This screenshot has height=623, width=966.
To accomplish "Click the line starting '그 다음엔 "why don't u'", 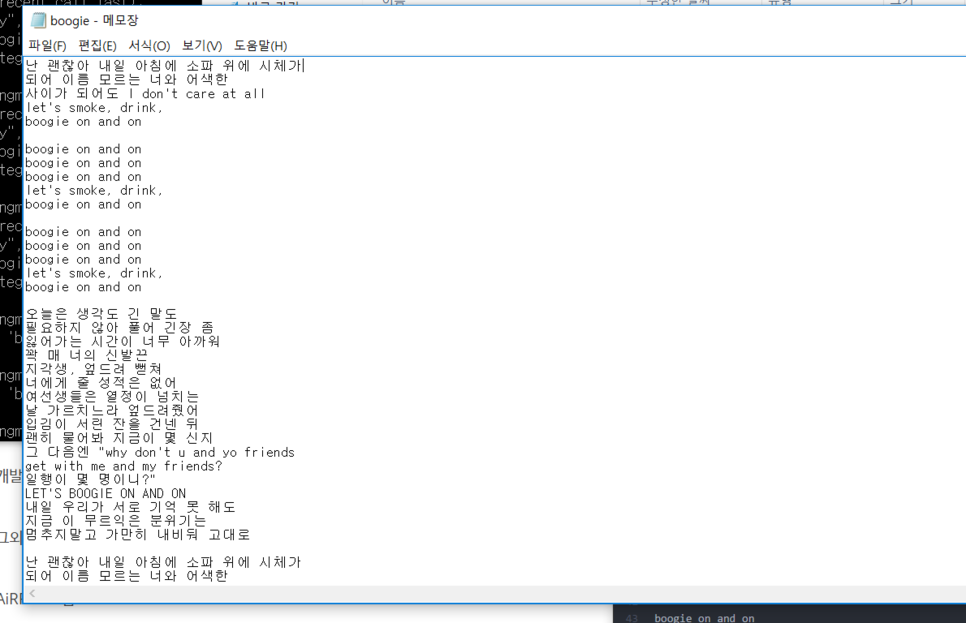I will click(x=160, y=452).
